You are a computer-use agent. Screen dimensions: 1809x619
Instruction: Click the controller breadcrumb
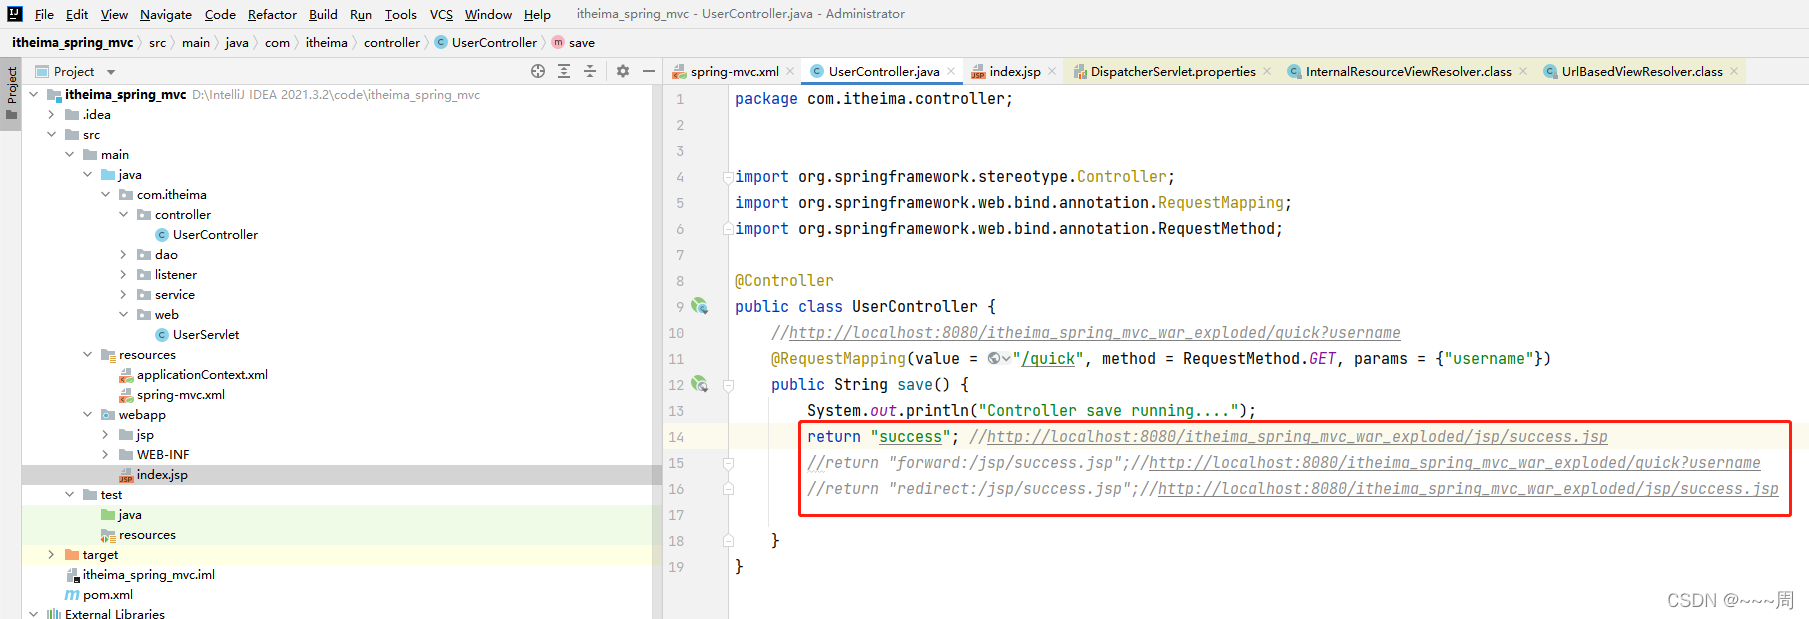[x=392, y=42]
